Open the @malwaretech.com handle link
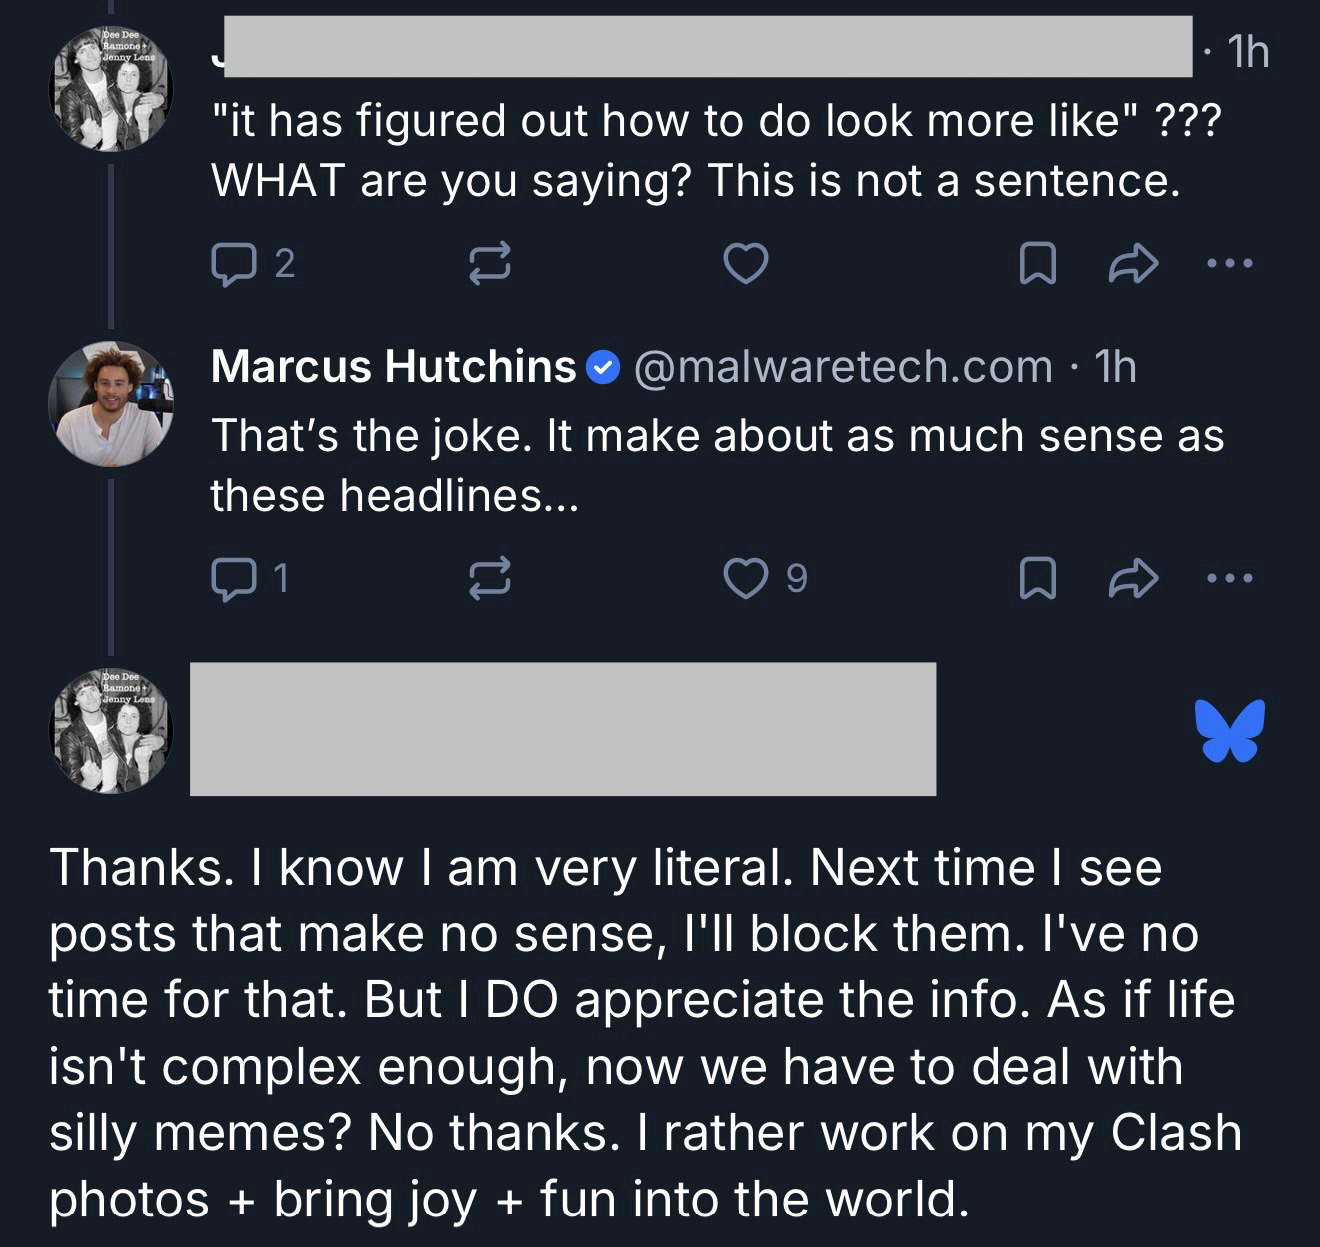This screenshot has height=1247, width=1320. [x=842, y=367]
